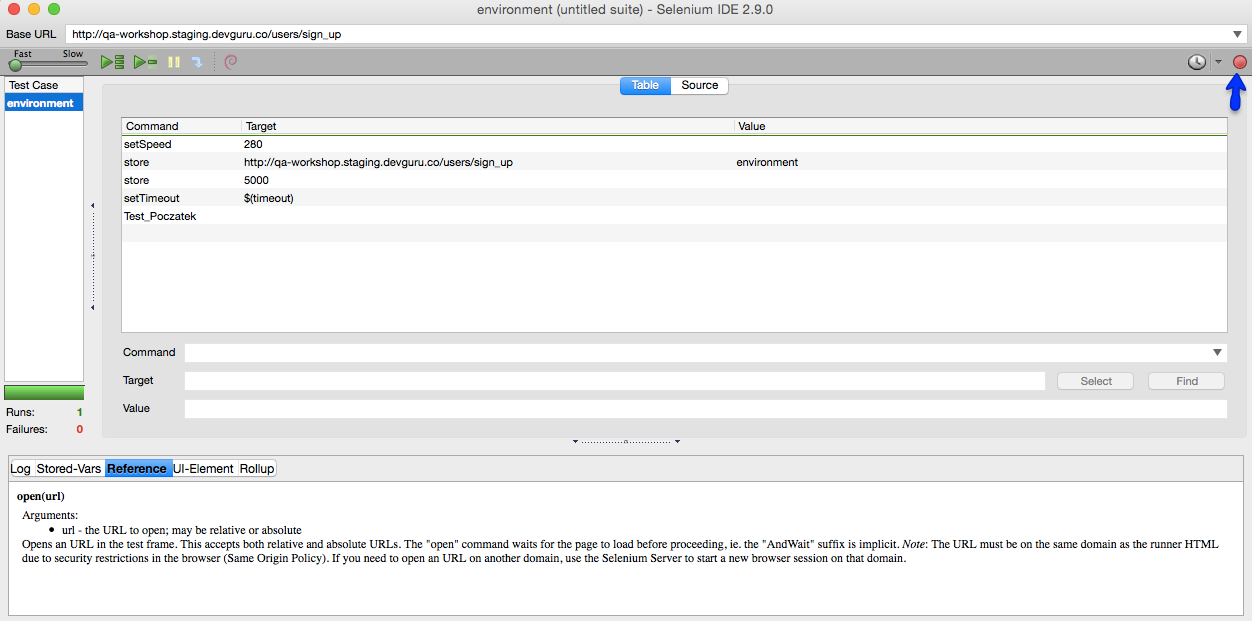The height and width of the screenshot is (621, 1252).
Task: Open the Log tab
Action: point(21,469)
